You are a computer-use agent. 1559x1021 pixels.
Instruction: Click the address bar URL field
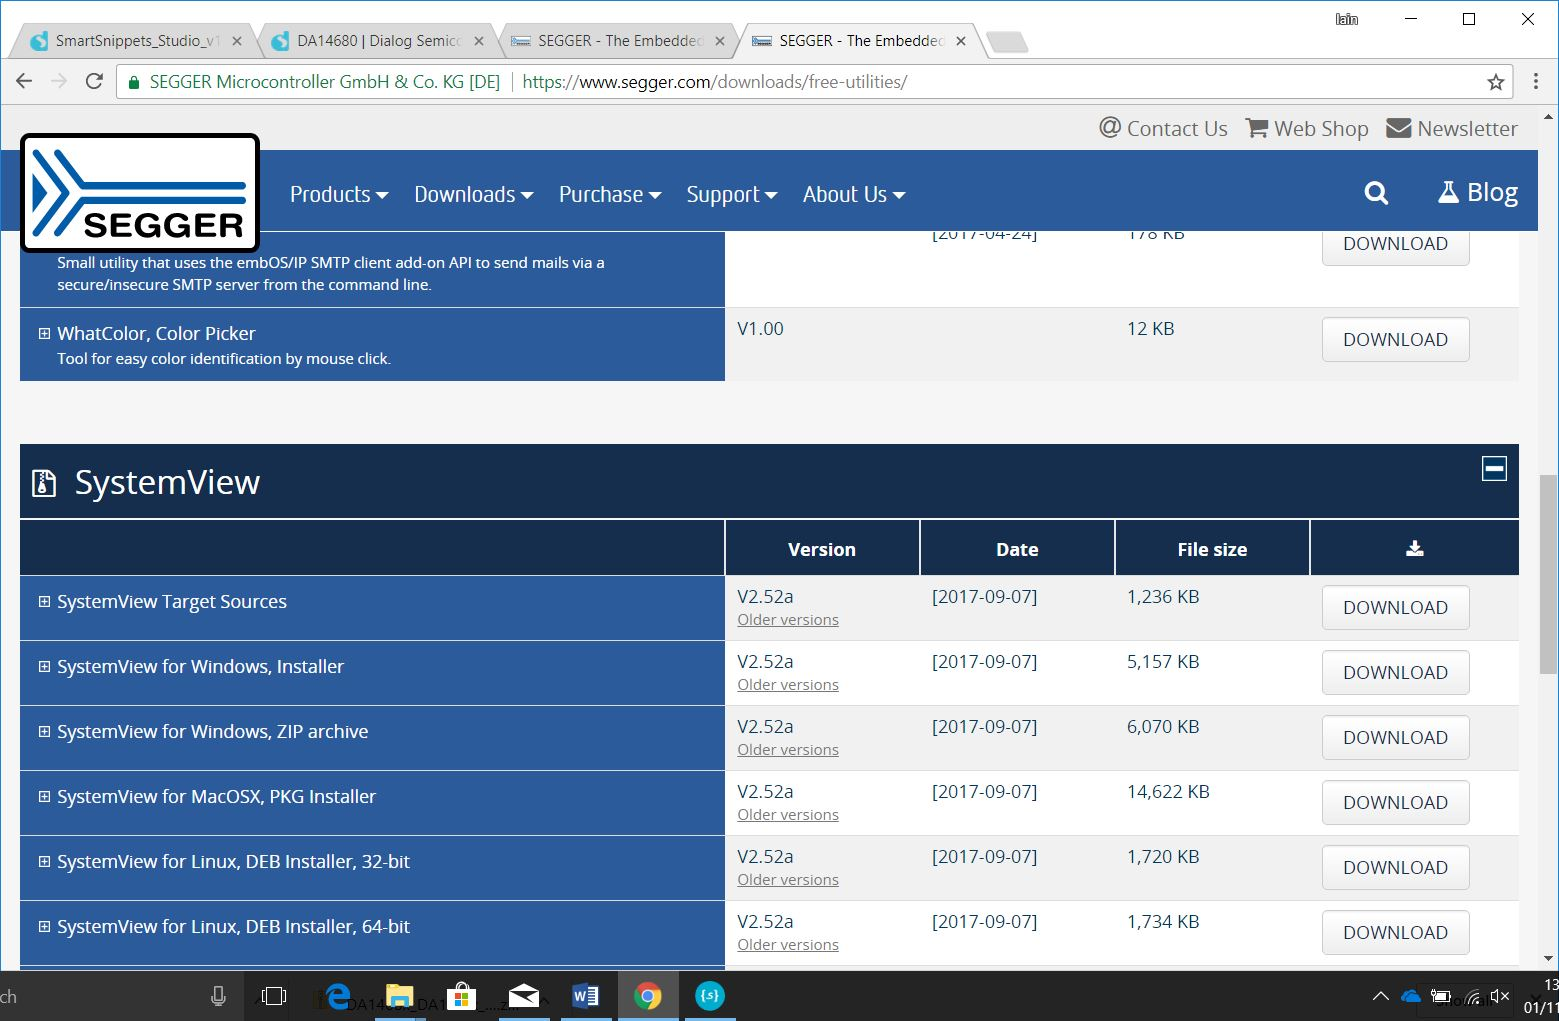point(813,82)
